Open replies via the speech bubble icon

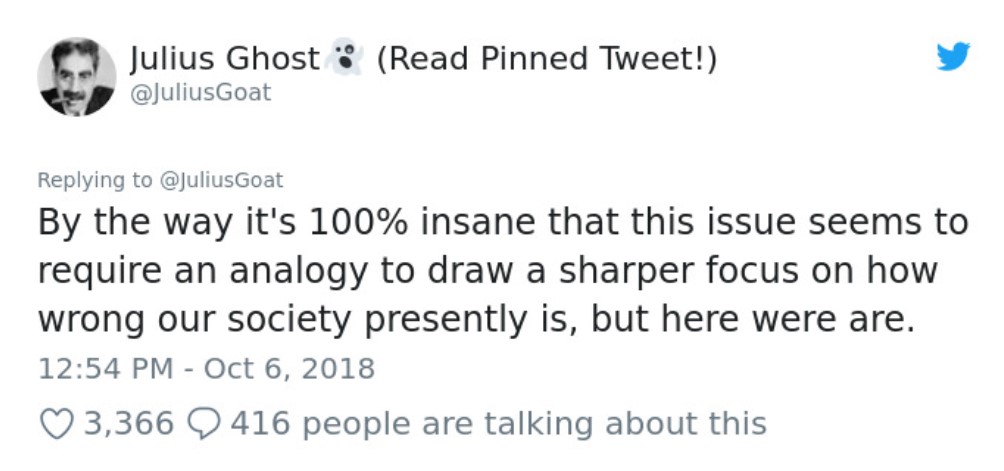click(x=206, y=424)
